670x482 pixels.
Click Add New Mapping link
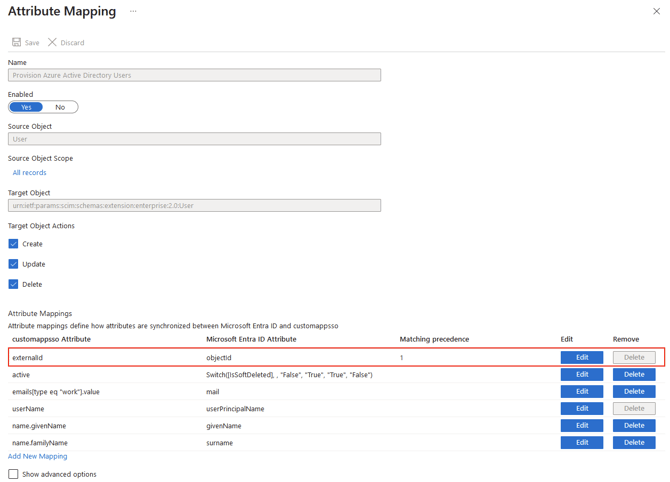(x=38, y=456)
